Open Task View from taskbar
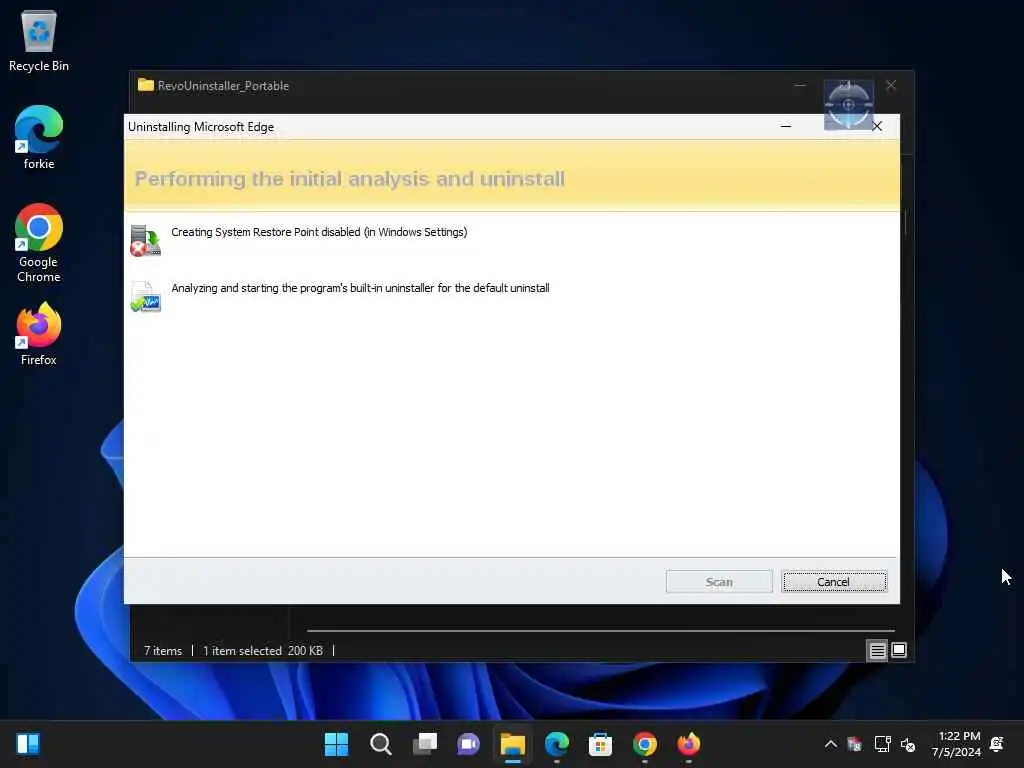This screenshot has height=768, width=1024. (424, 744)
